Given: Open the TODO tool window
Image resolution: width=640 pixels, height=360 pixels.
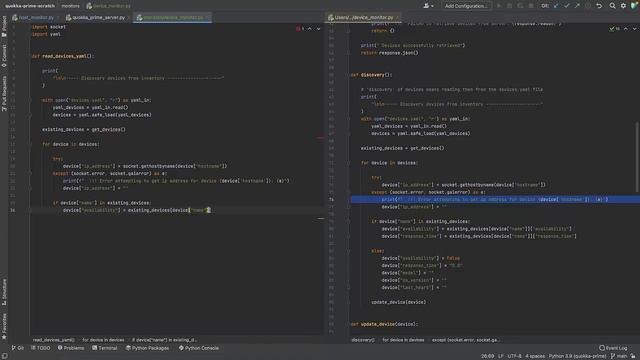Looking at the screenshot, I should click(40, 348).
